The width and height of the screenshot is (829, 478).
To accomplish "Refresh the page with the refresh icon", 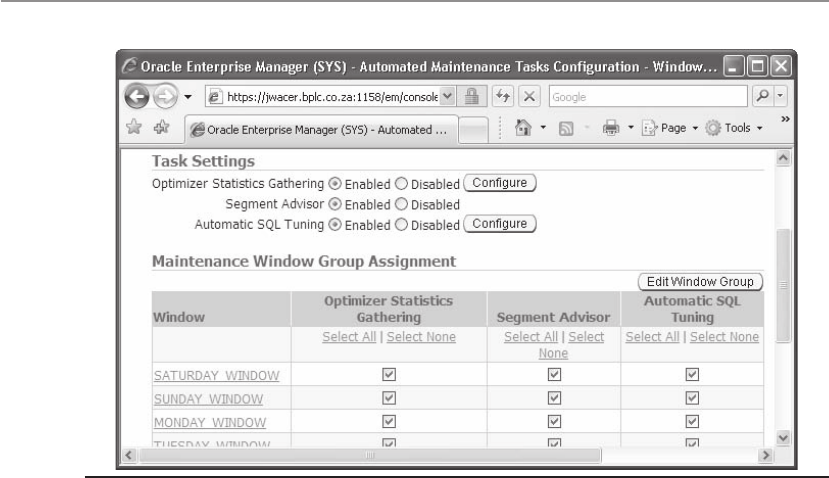I will [503, 96].
